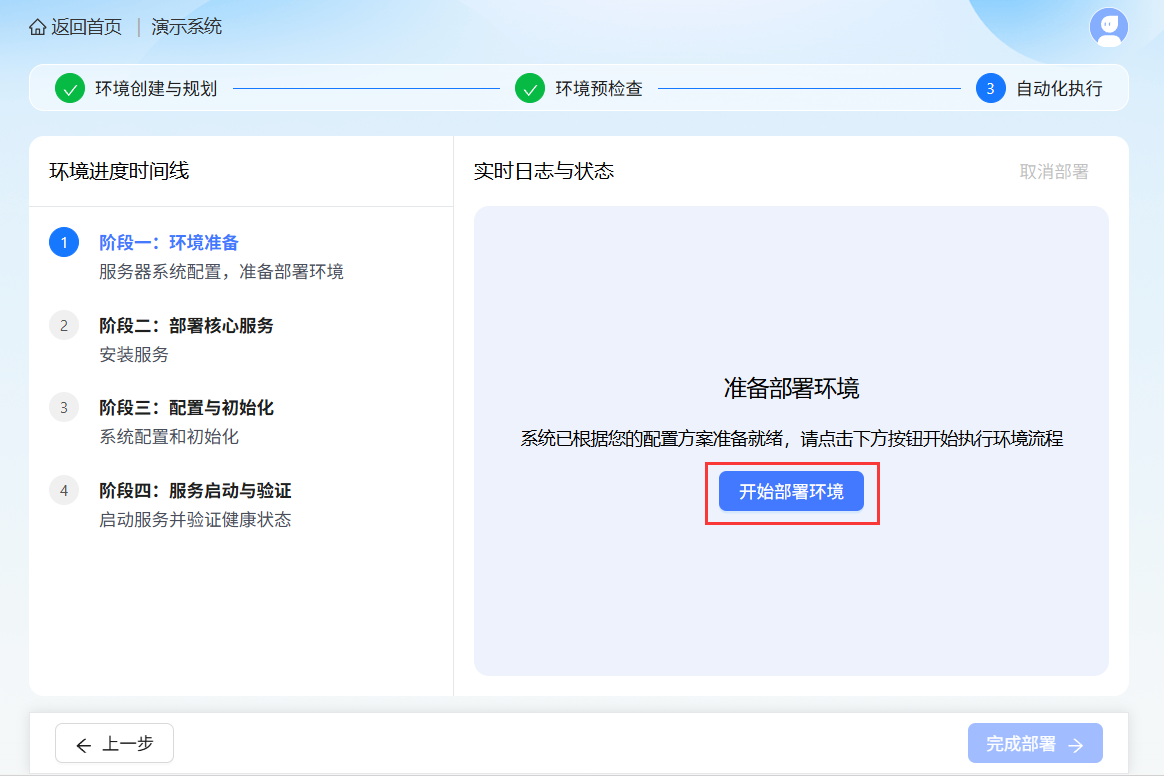Open the robot avatar icon in top corner

[x=1108, y=27]
